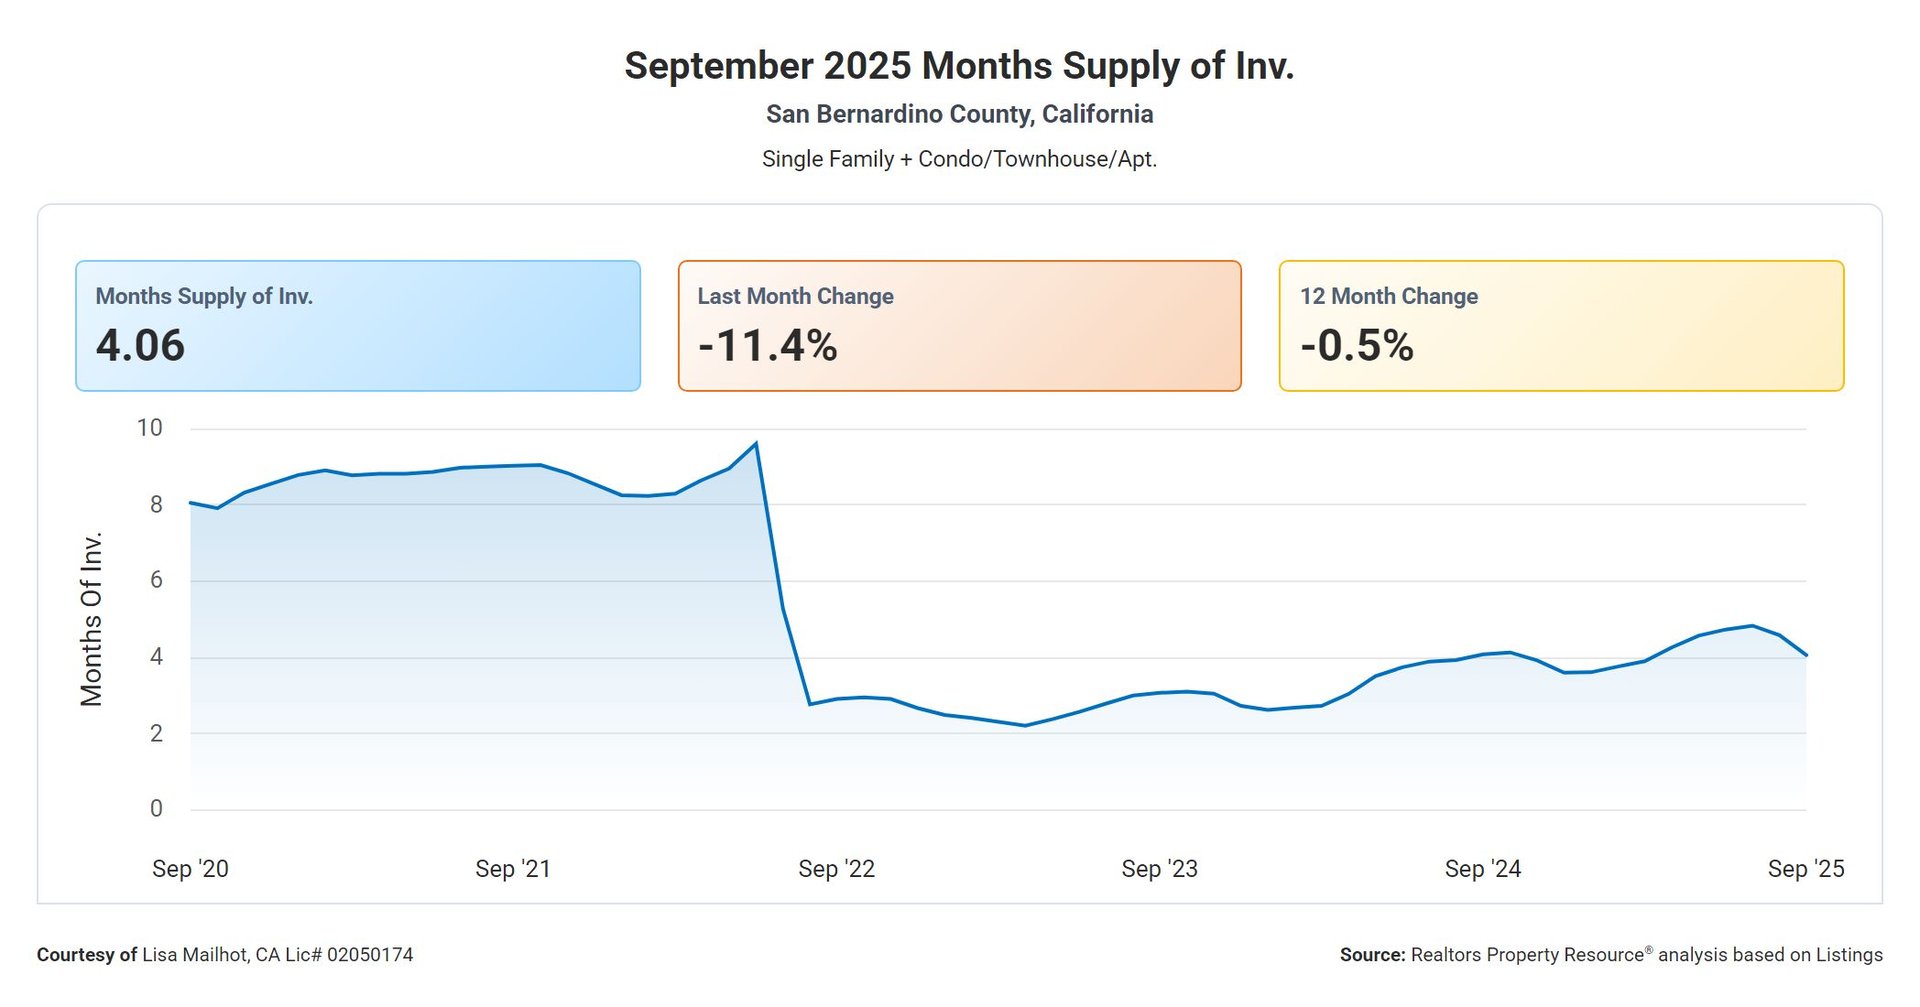Click the Lisa Mailhot courtesy credit
Image resolution: width=1920 pixels, height=1007 pixels.
(x=225, y=955)
